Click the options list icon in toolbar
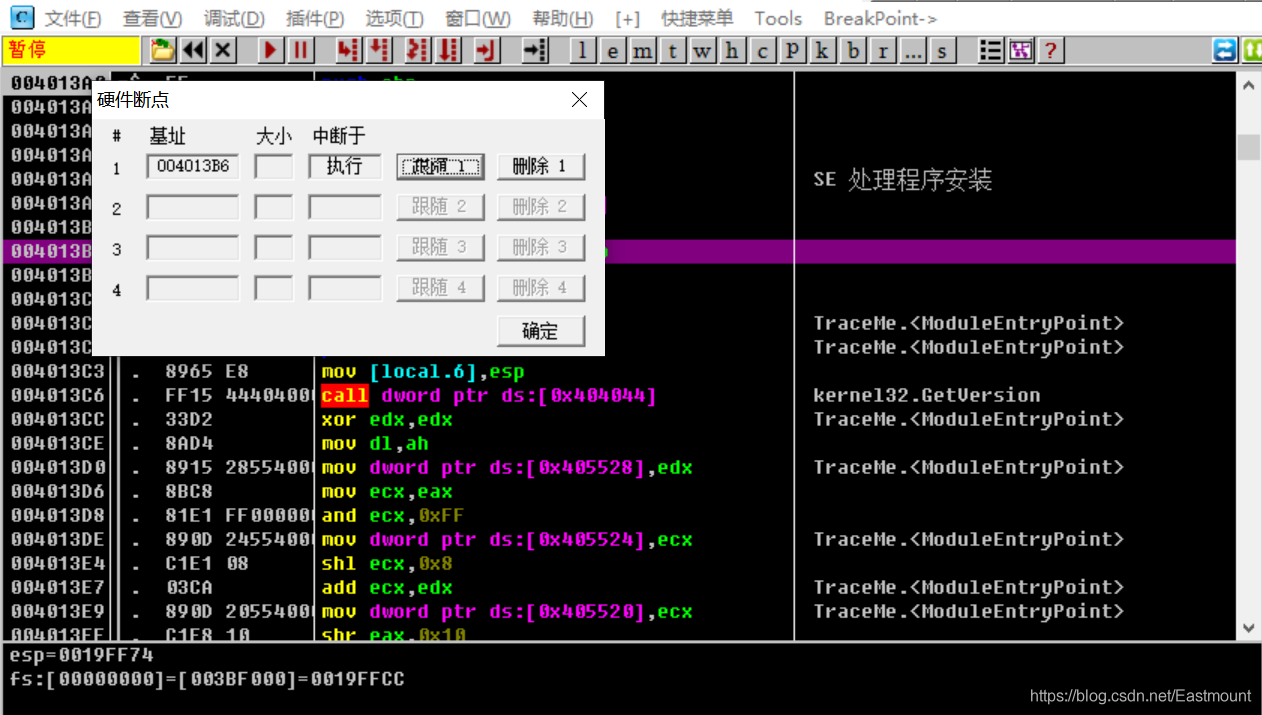 tap(991, 50)
